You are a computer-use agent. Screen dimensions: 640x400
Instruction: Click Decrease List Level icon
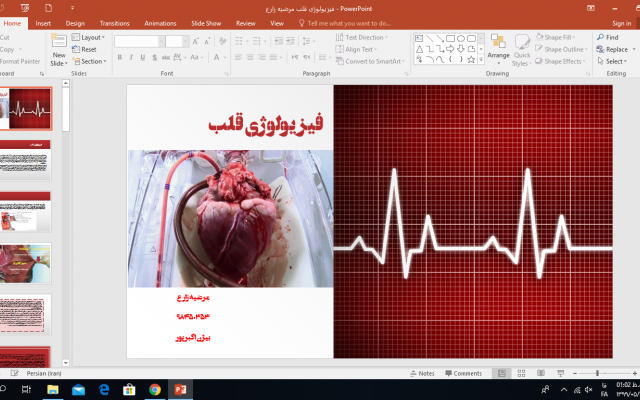pyautogui.click(x=279, y=41)
